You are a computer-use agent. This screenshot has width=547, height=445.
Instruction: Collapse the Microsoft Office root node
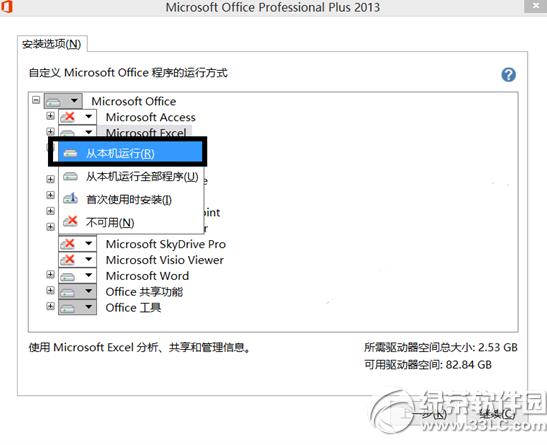(x=36, y=100)
